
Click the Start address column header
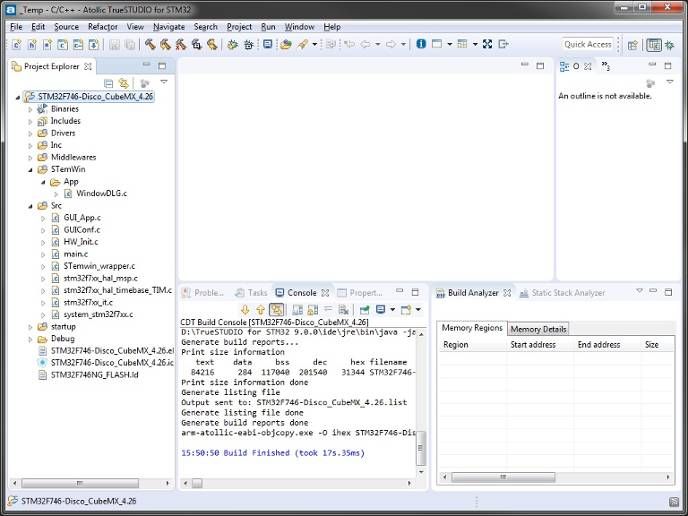tap(540, 345)
